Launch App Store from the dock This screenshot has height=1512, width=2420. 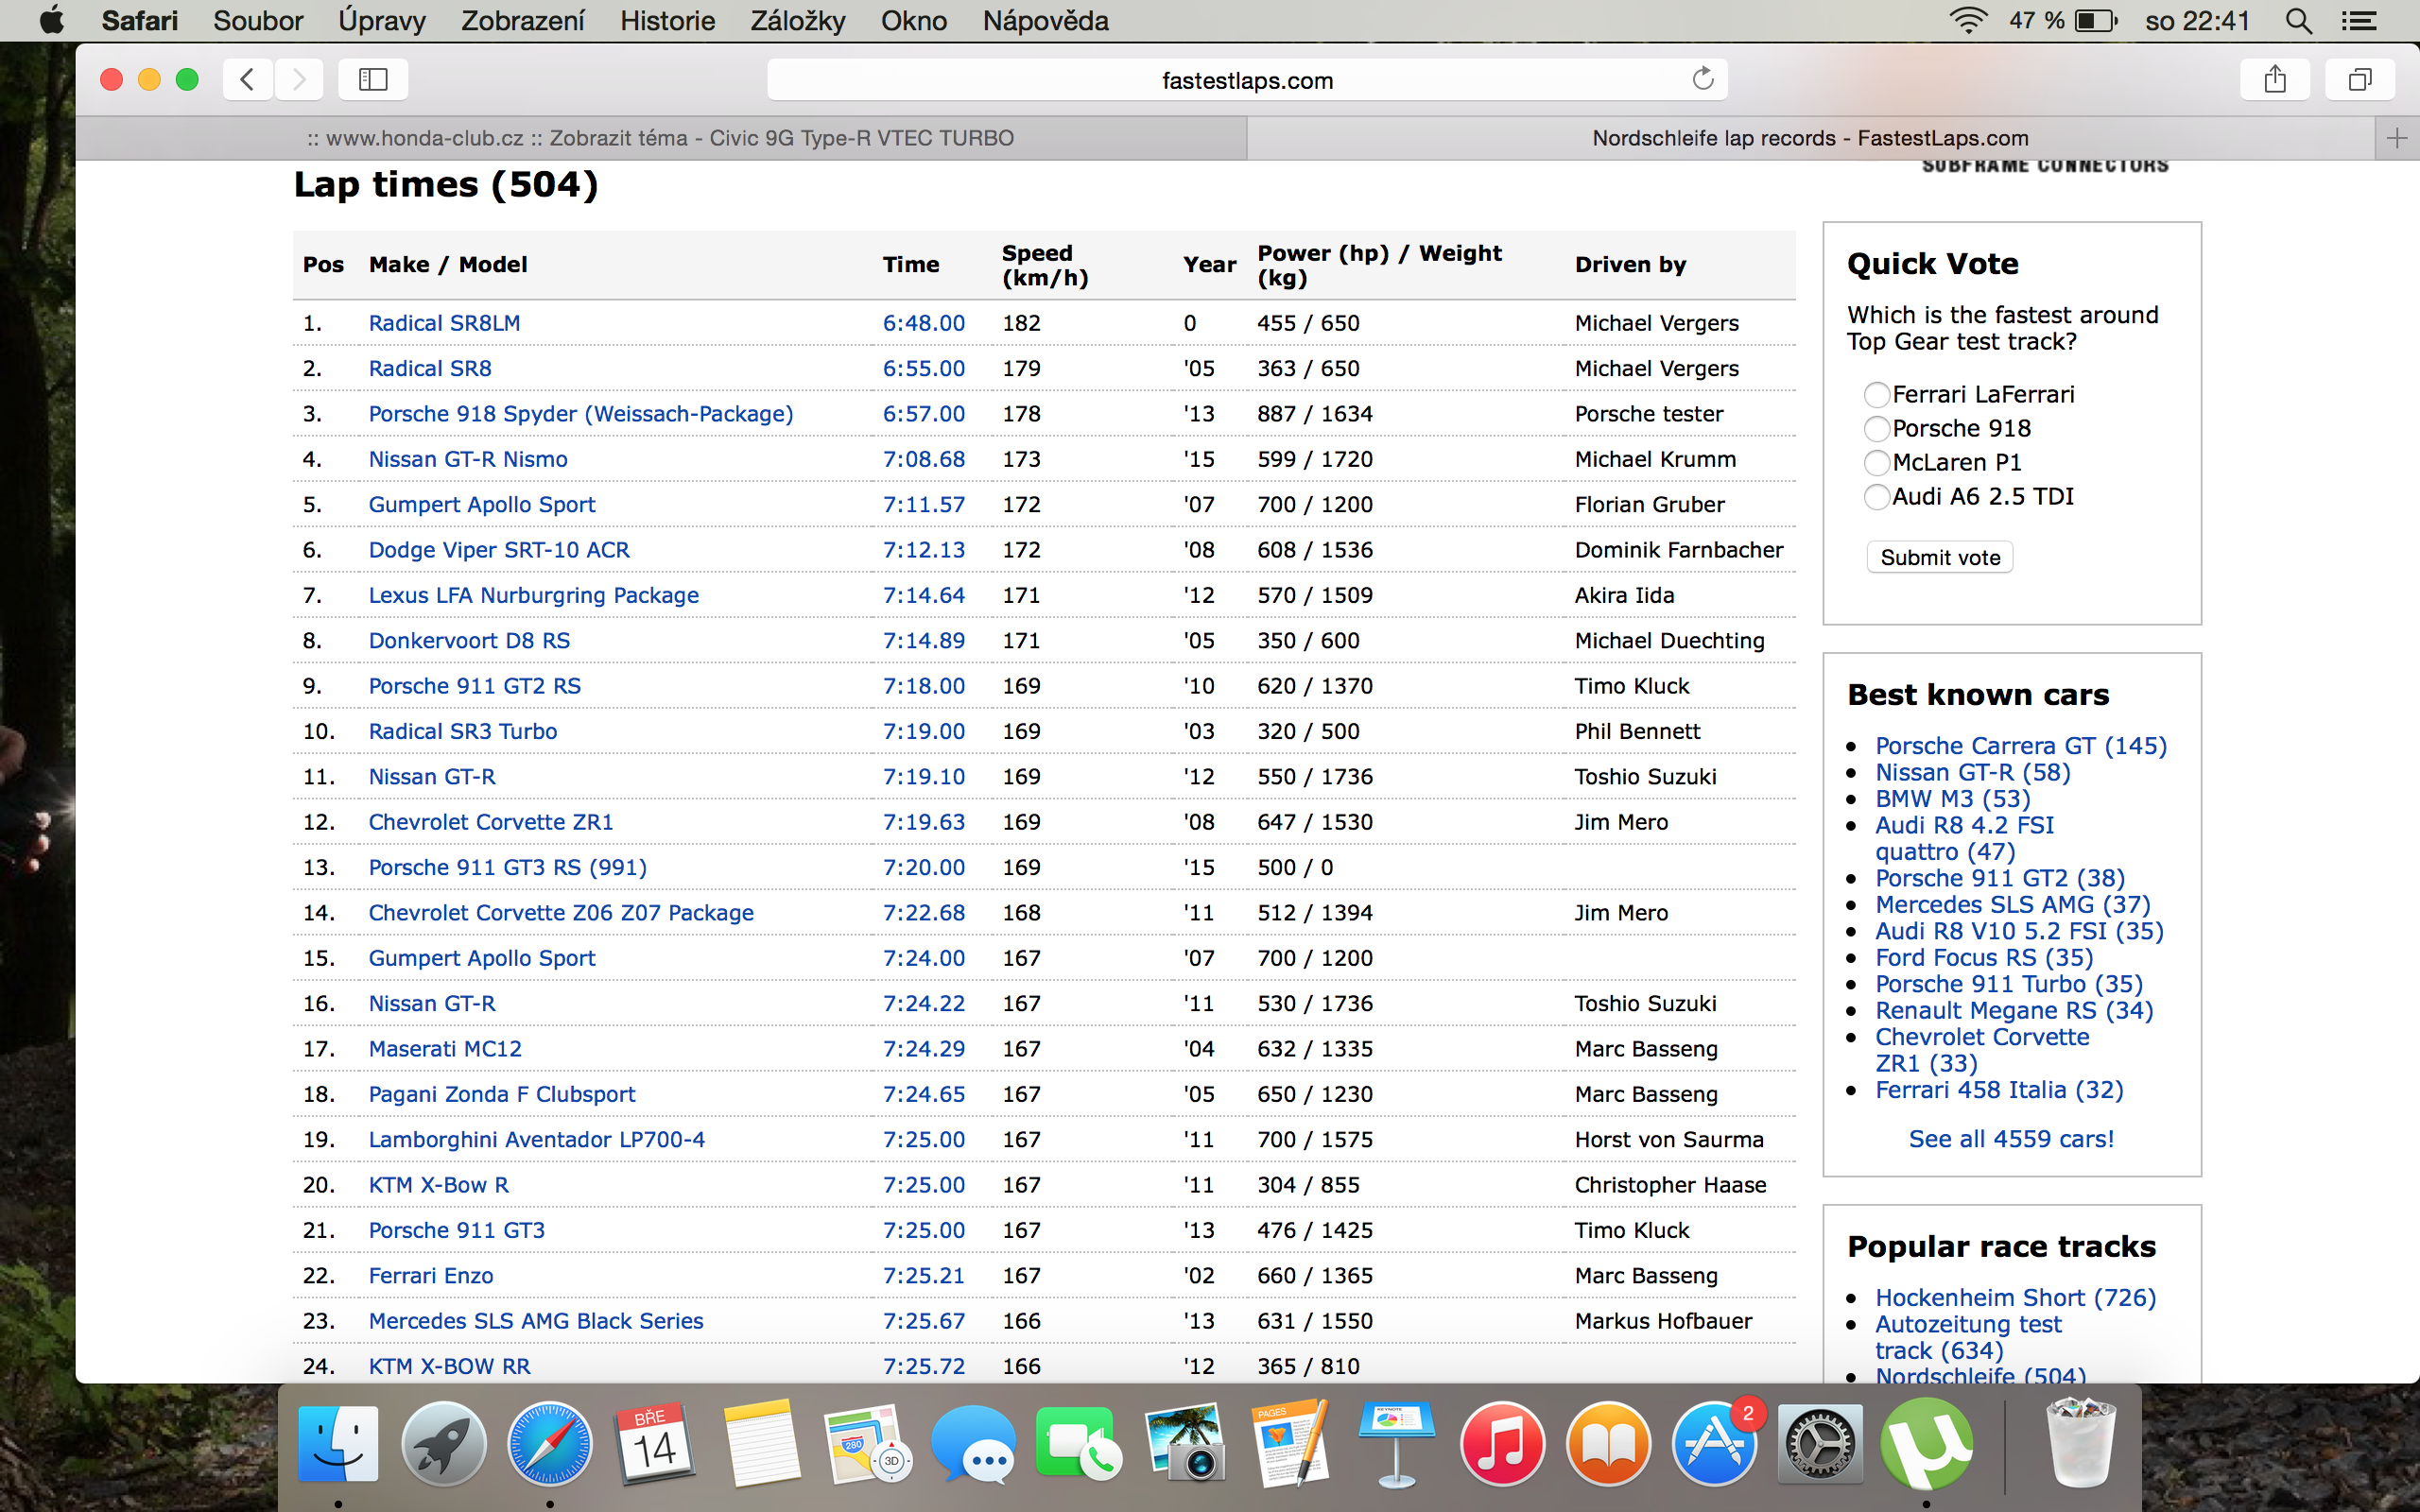click(1713, 1445)
